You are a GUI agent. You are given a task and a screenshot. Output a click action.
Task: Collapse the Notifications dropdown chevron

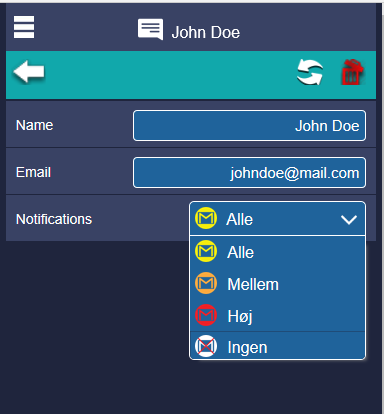click(349, 219)
